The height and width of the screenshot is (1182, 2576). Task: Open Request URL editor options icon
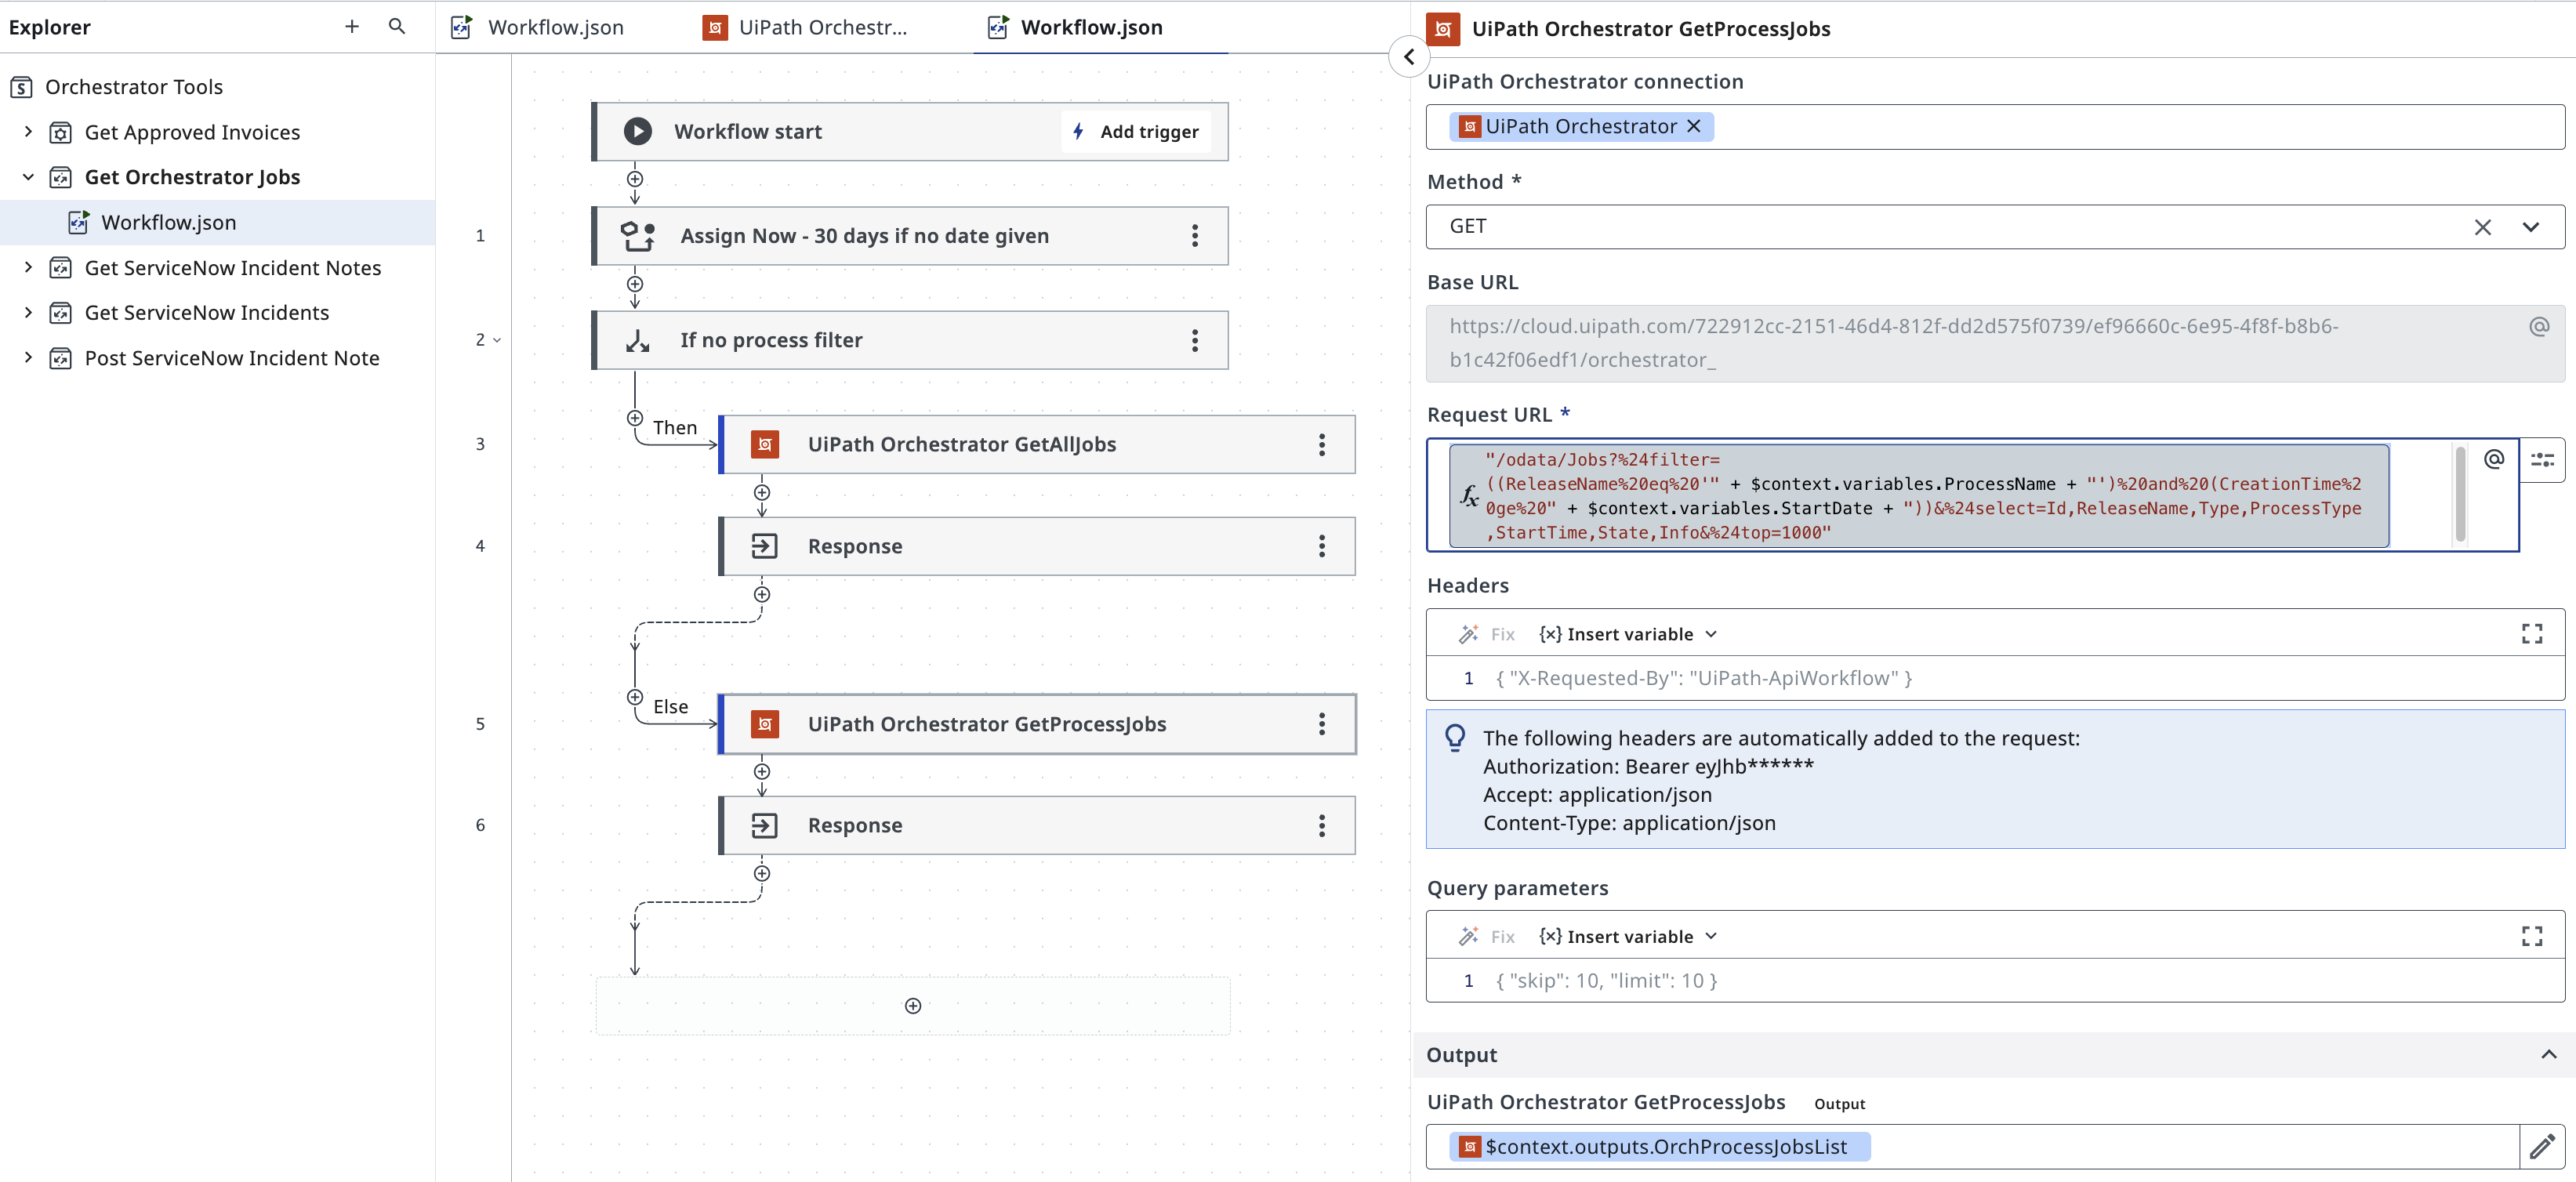pos(2542,460)
